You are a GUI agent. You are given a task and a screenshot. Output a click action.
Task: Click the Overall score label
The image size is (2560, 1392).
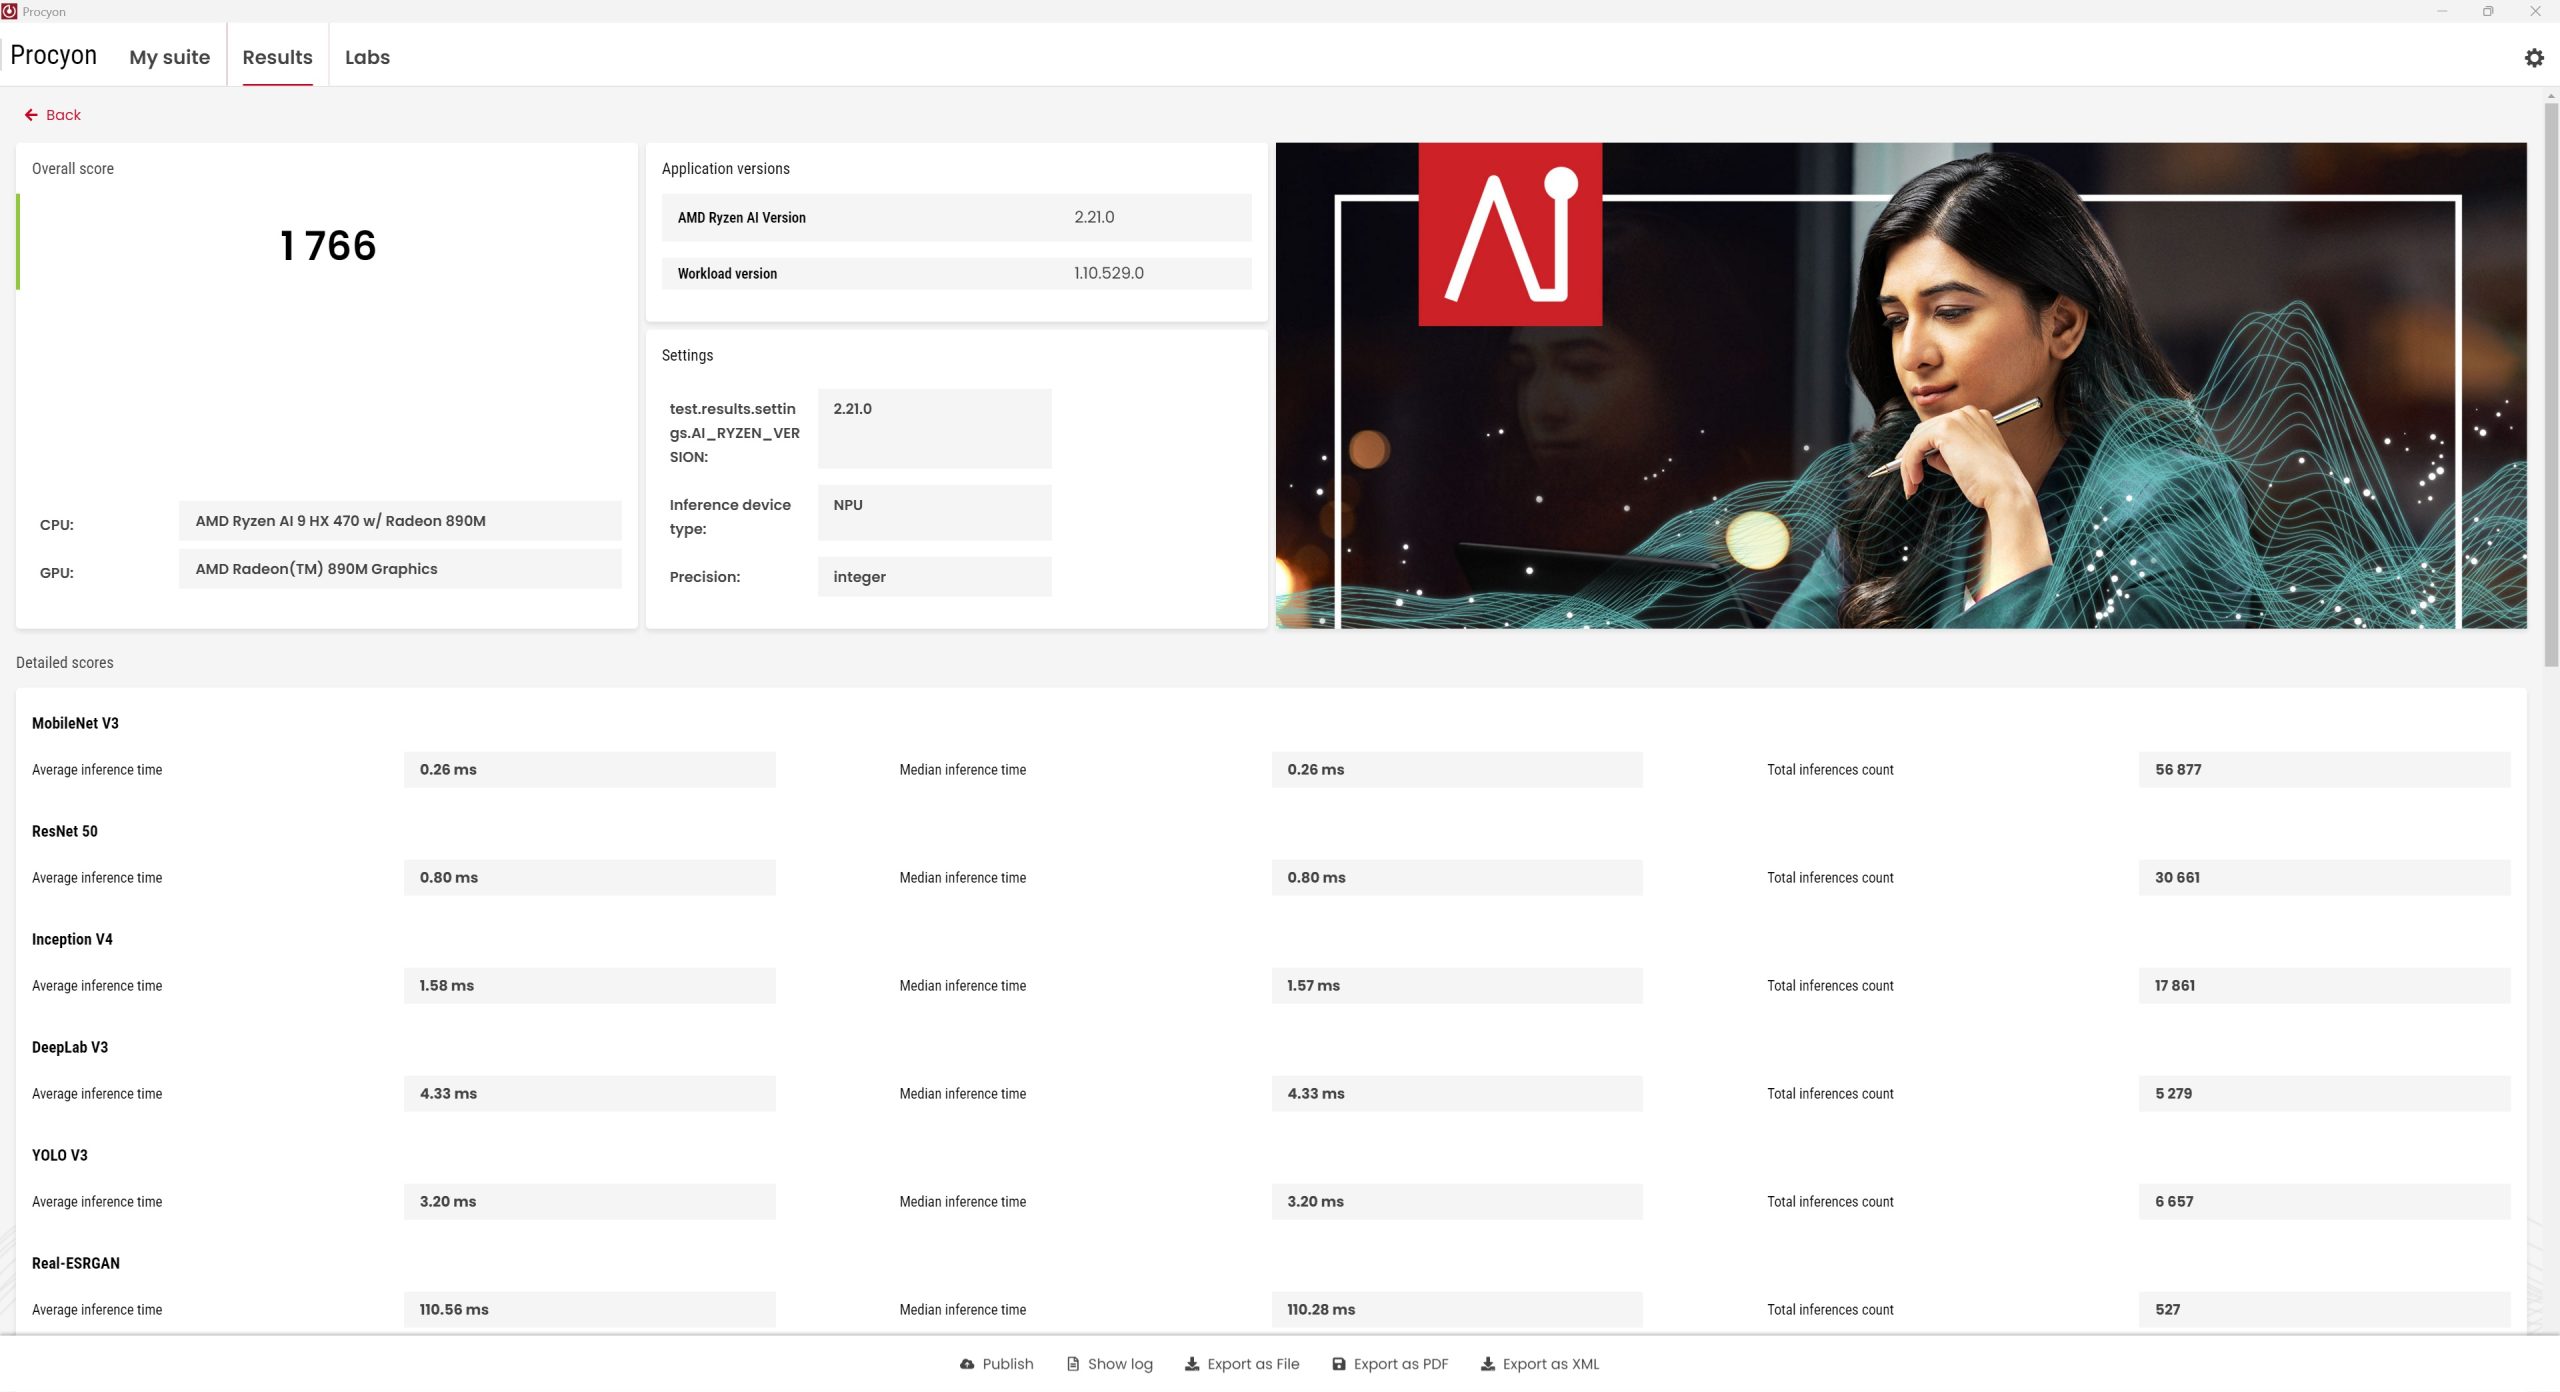(x=73, y=169)
